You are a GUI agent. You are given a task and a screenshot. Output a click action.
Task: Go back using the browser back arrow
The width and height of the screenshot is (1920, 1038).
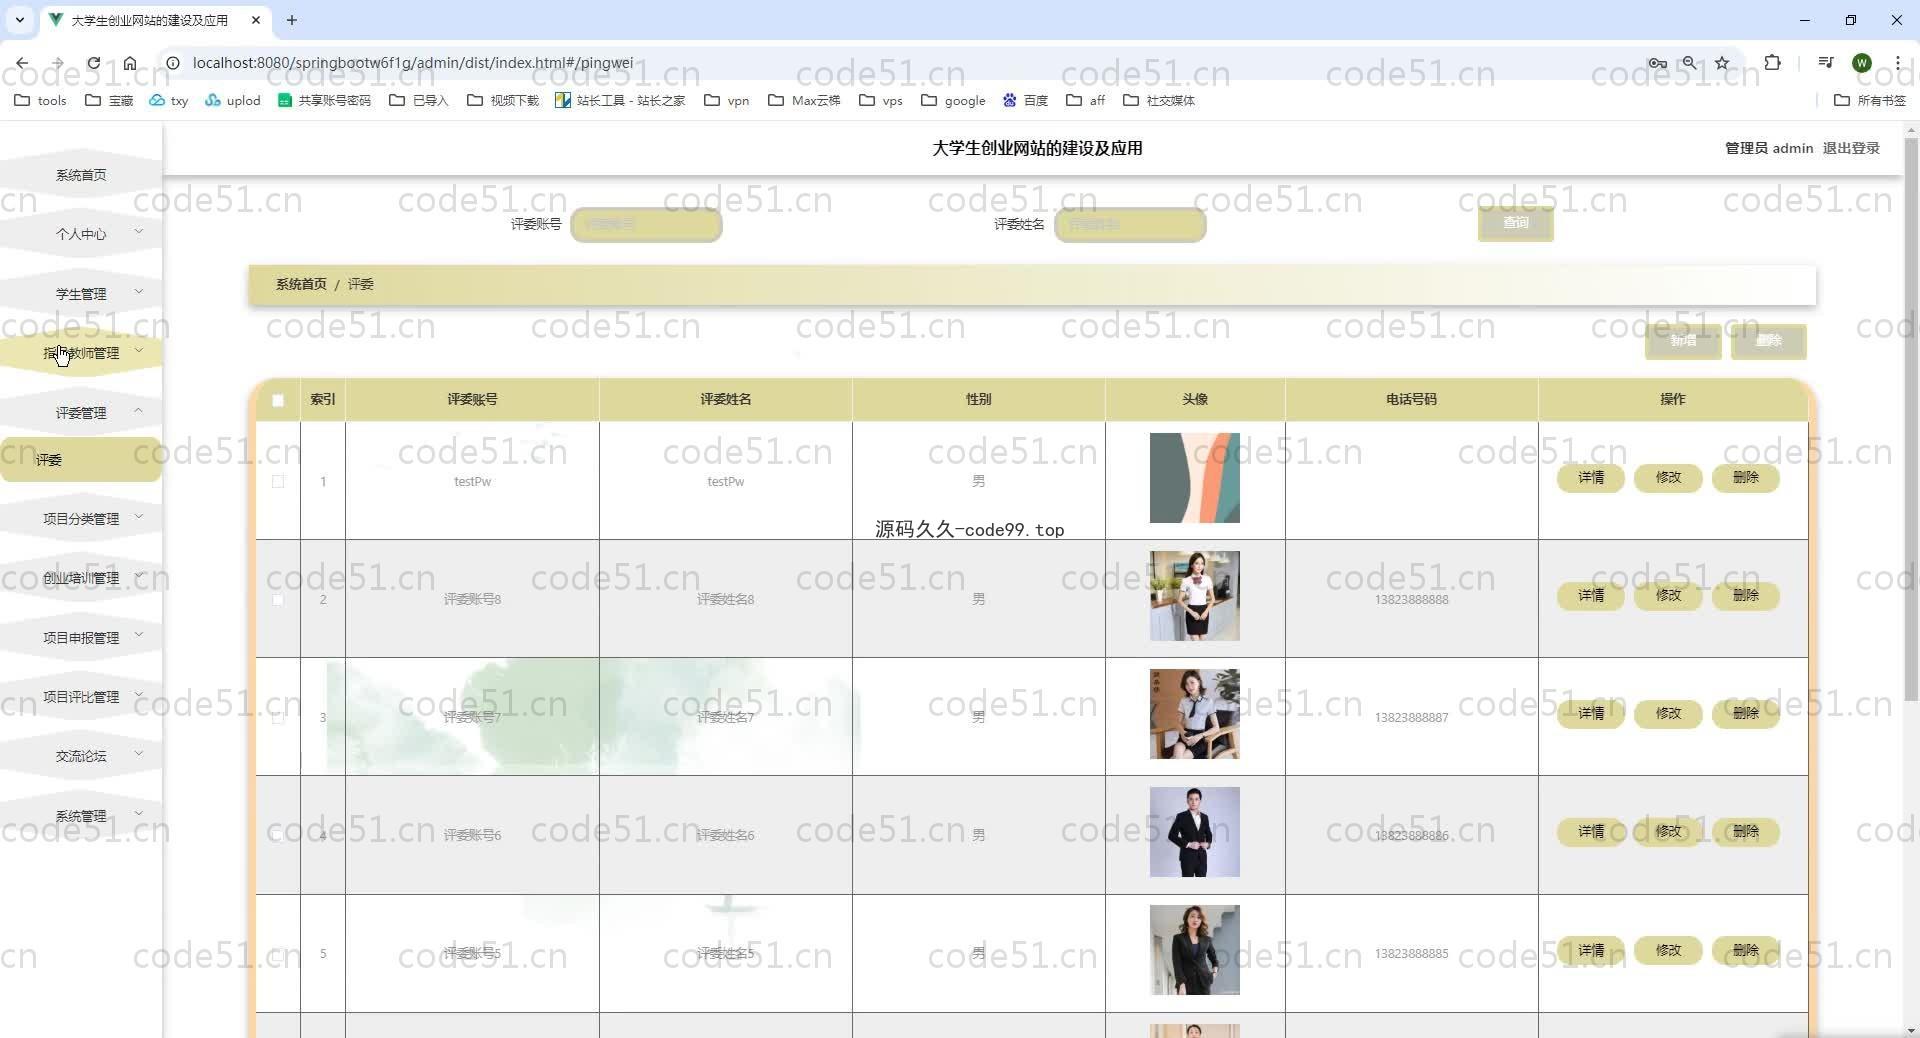(22, 63)
